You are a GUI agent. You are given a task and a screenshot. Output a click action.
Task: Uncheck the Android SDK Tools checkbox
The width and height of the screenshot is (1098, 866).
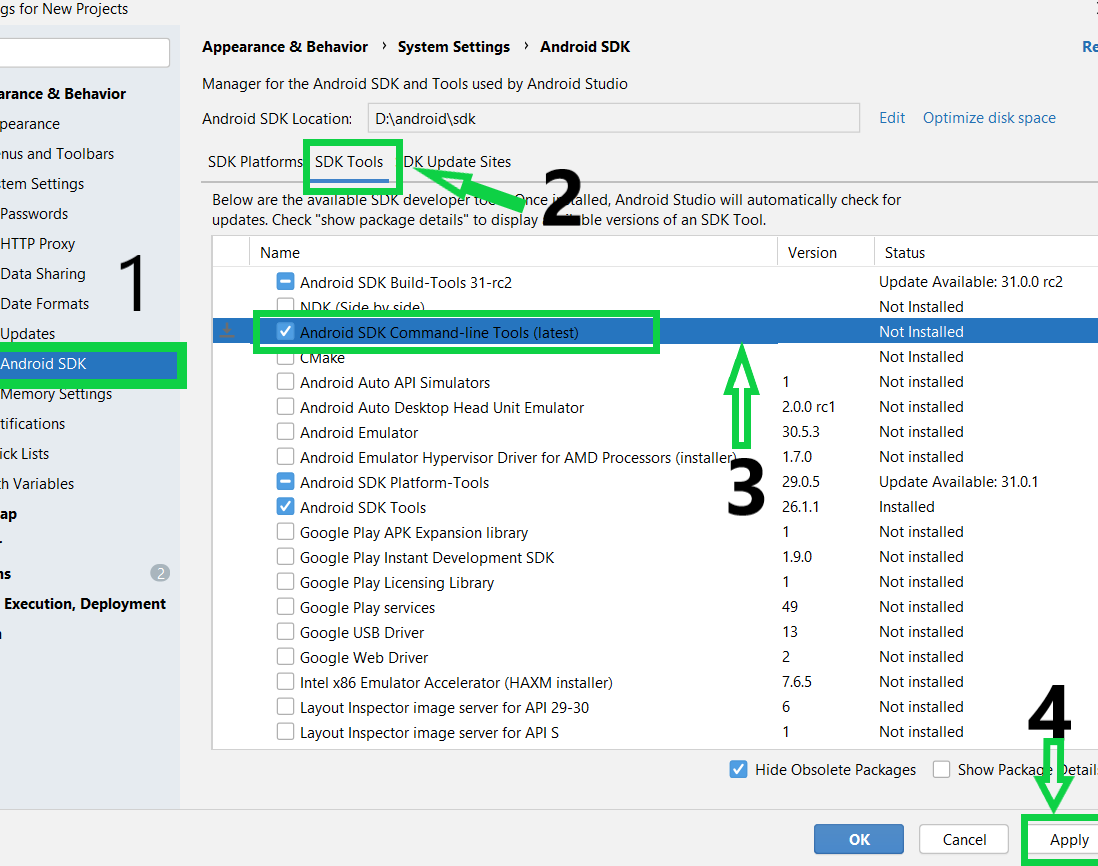tap(285, 507)
